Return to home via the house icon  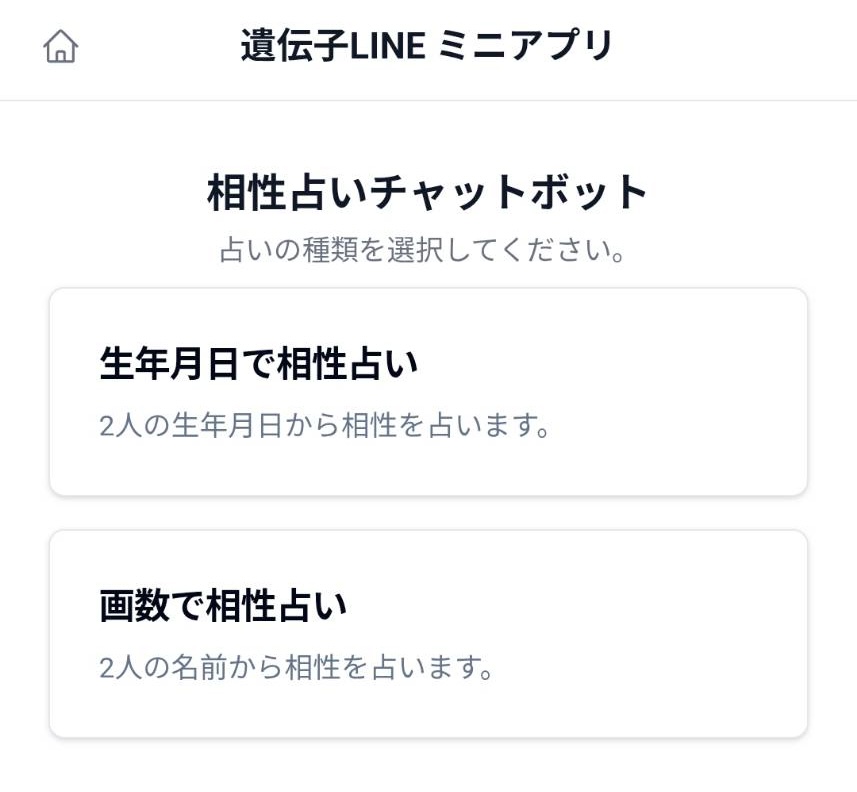(61, 47)
